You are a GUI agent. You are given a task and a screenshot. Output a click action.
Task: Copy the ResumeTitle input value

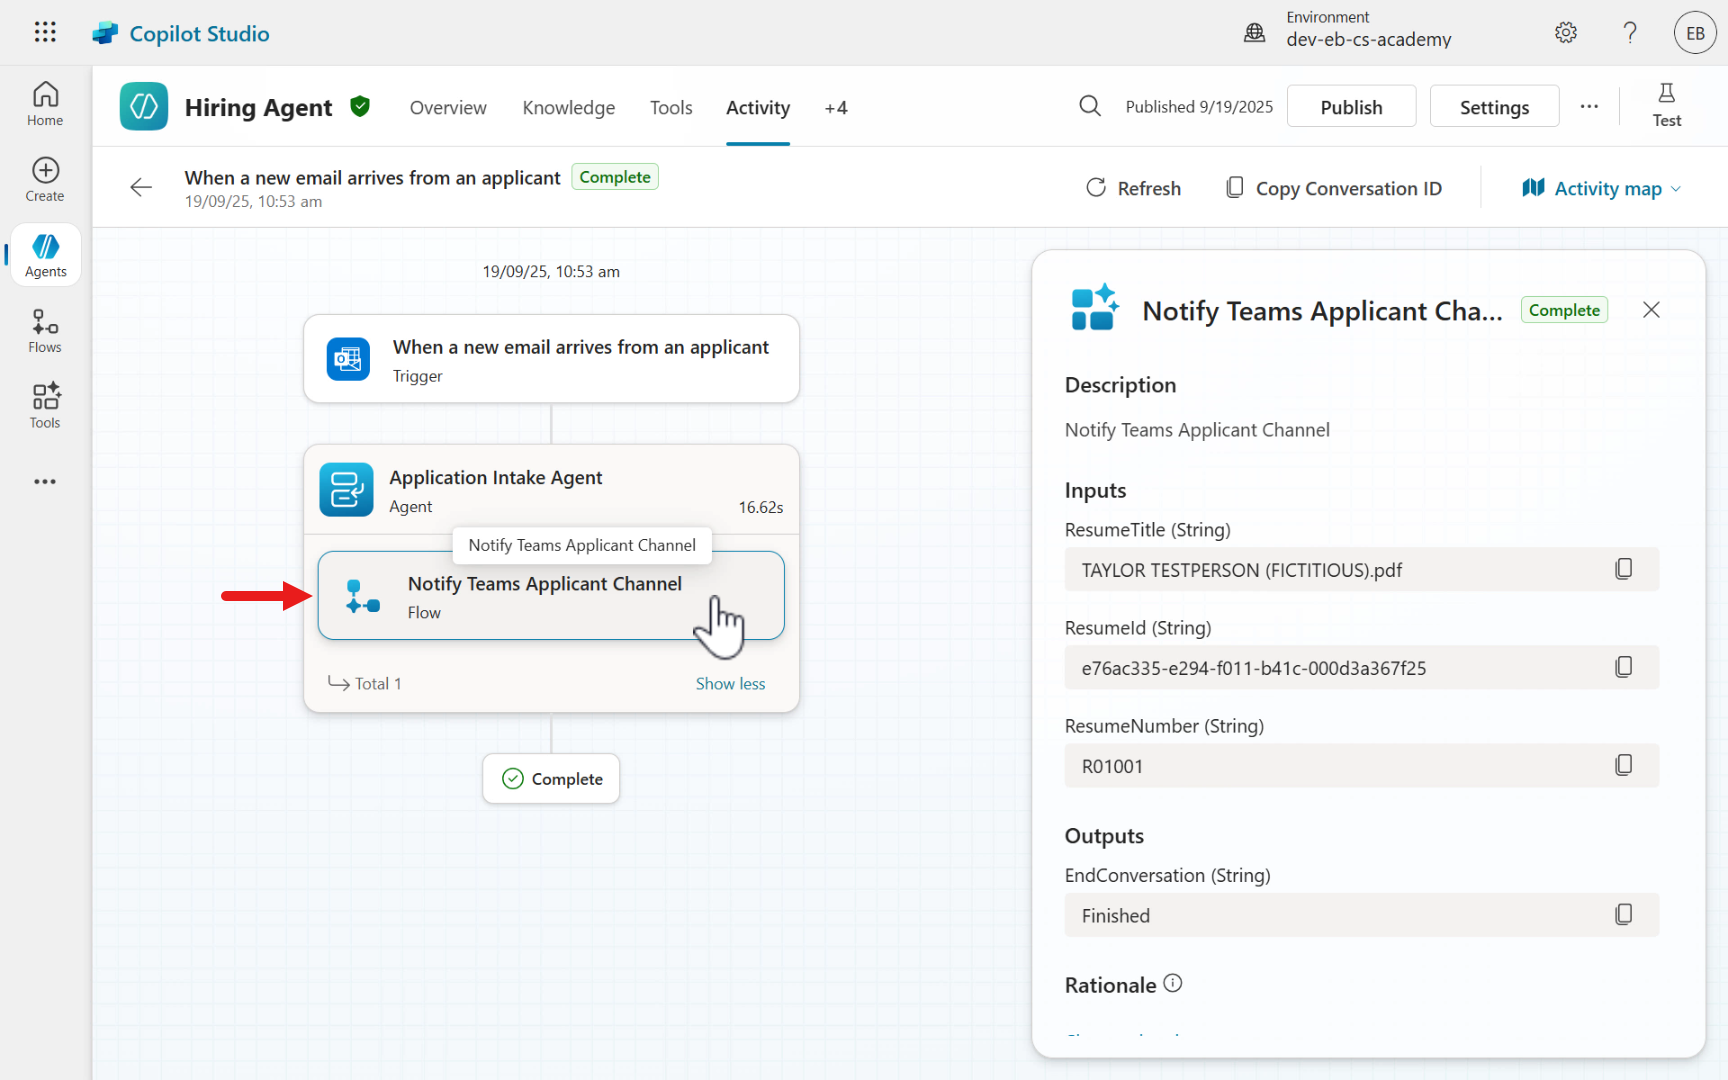(1623, 569)
